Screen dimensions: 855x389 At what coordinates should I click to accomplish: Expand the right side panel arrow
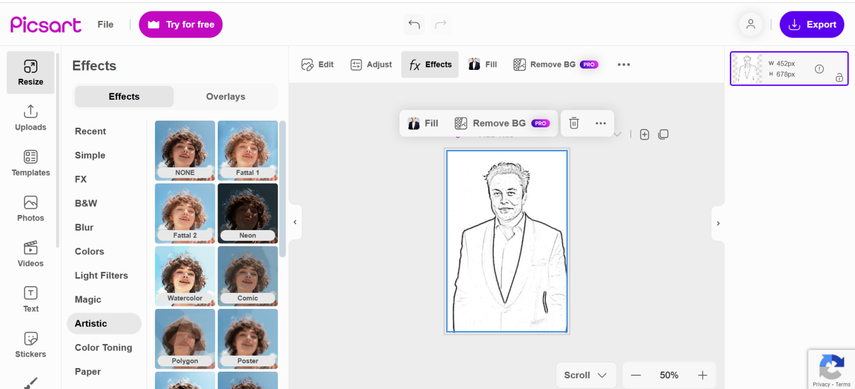point(718,223)
